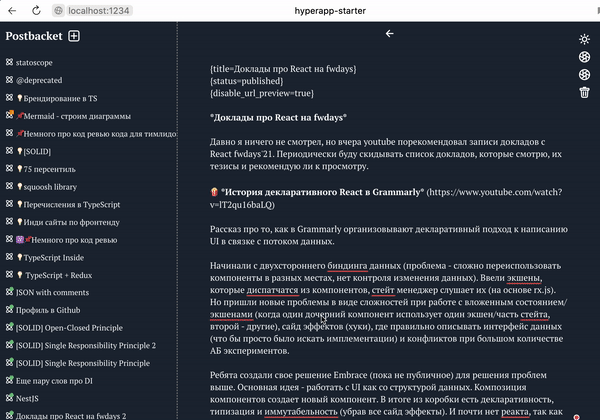Go back with the editor's left arrow

coord(390,34)
